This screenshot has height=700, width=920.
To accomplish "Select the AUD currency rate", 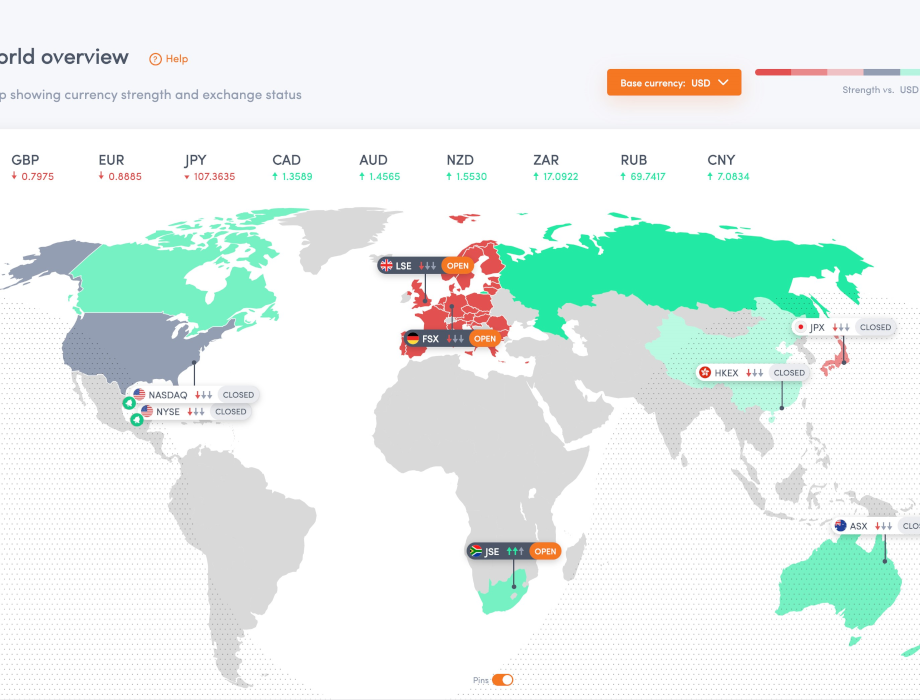I will 379,168.
